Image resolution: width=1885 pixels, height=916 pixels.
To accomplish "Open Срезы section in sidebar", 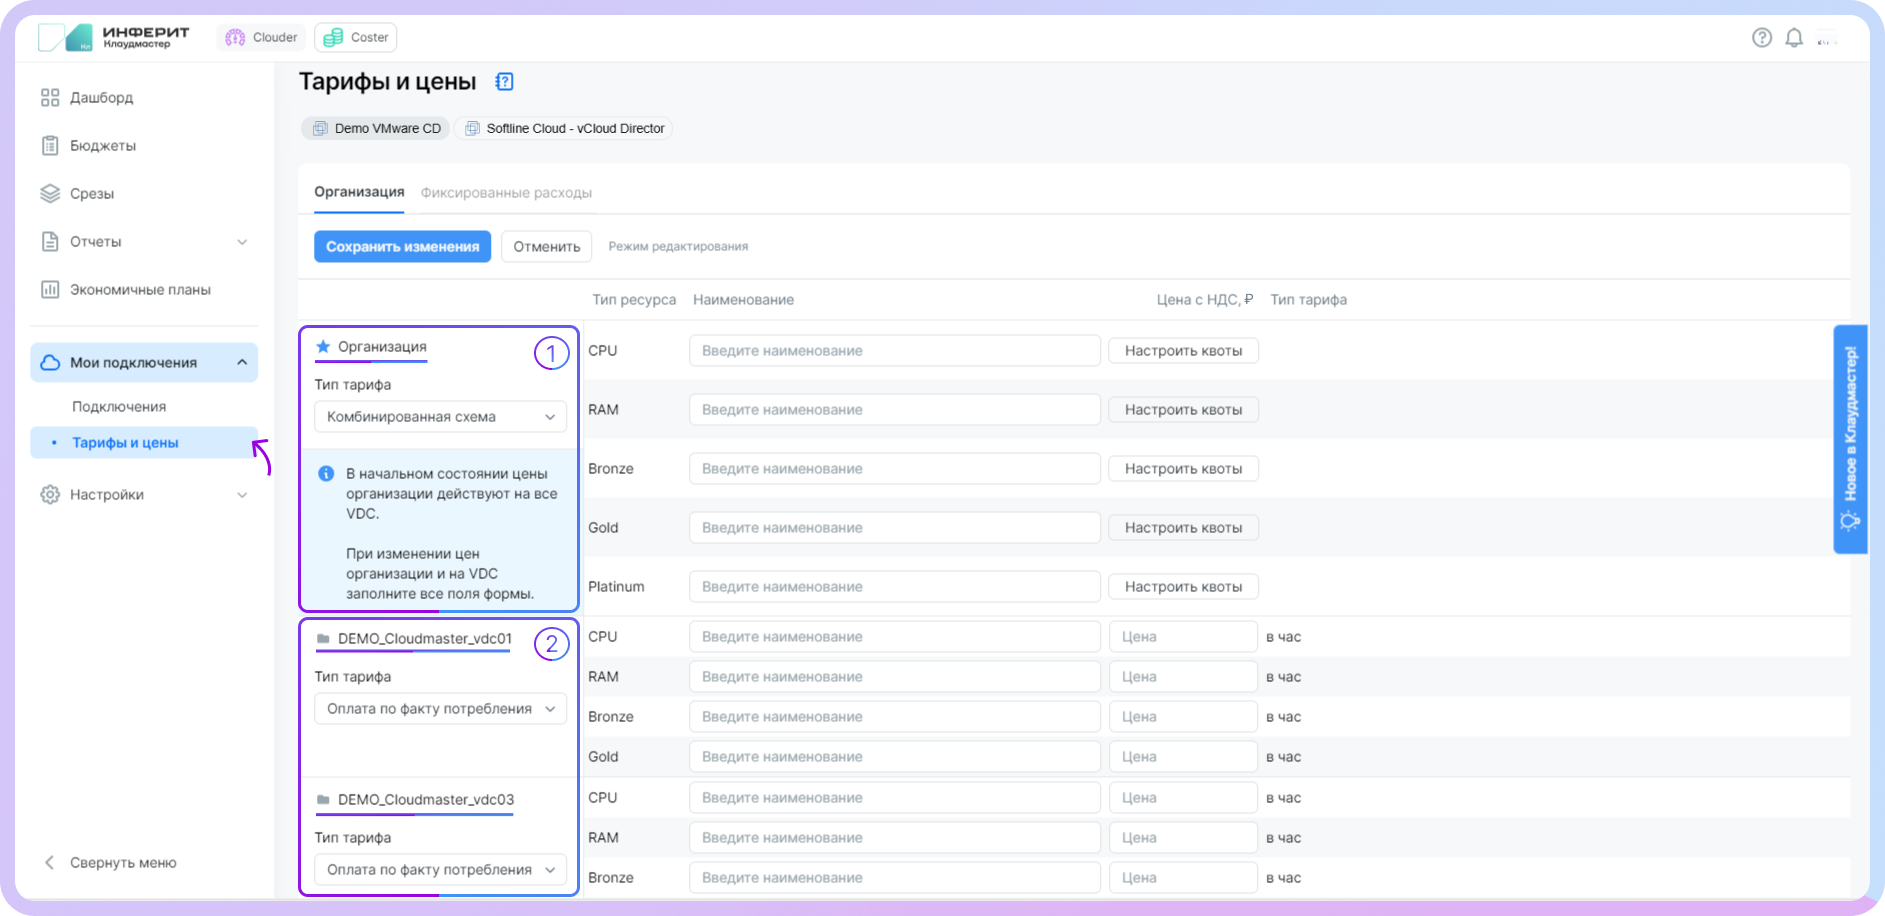I will [x=91, y=194].
